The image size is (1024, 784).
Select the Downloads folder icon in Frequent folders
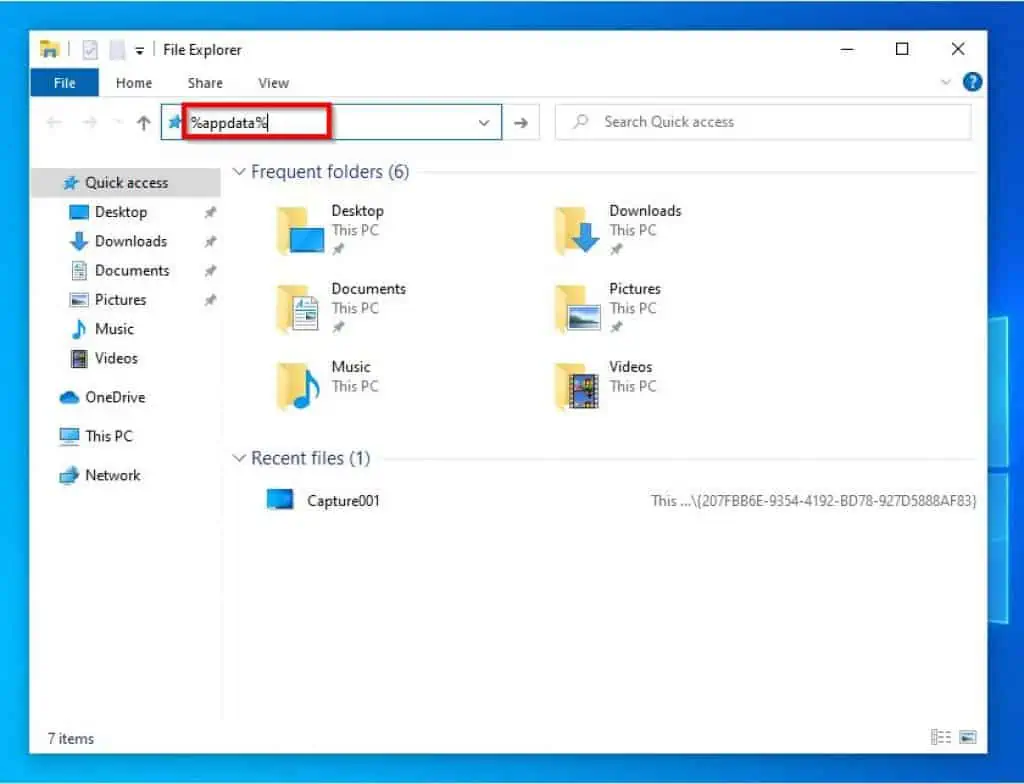coord(577,230)
